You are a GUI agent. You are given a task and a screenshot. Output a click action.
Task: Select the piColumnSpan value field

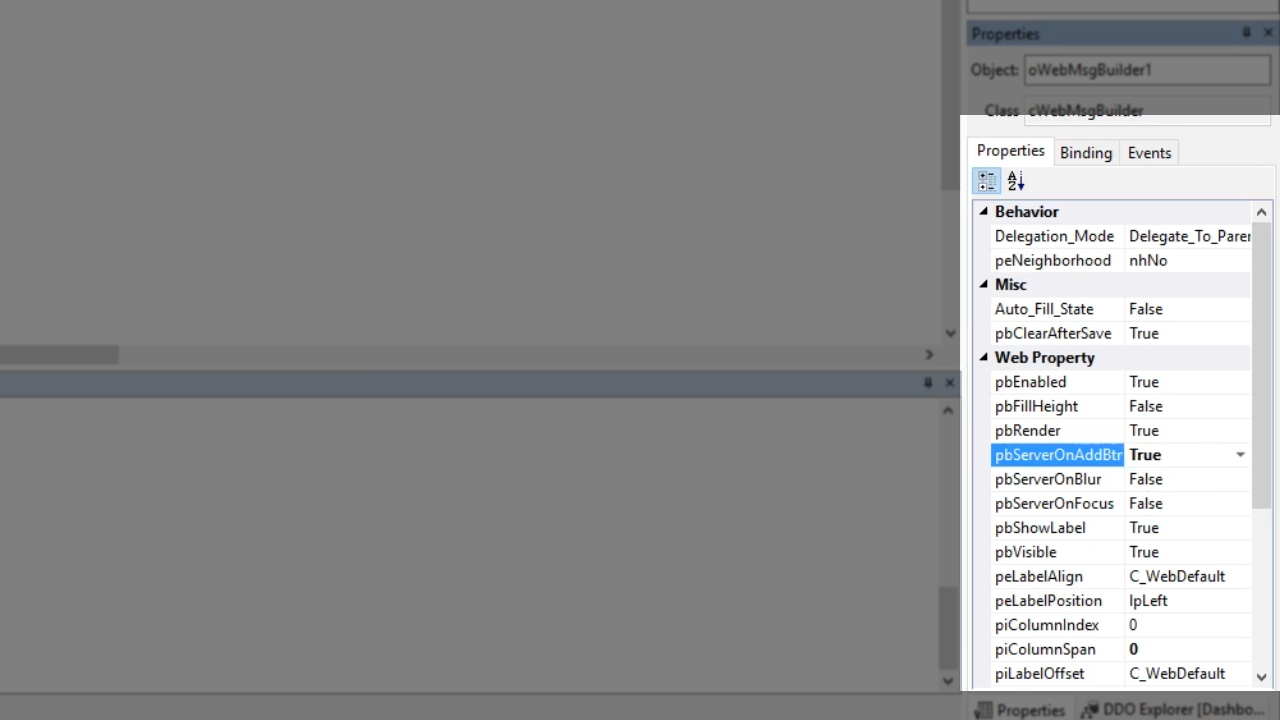(x=1188, y=649)
